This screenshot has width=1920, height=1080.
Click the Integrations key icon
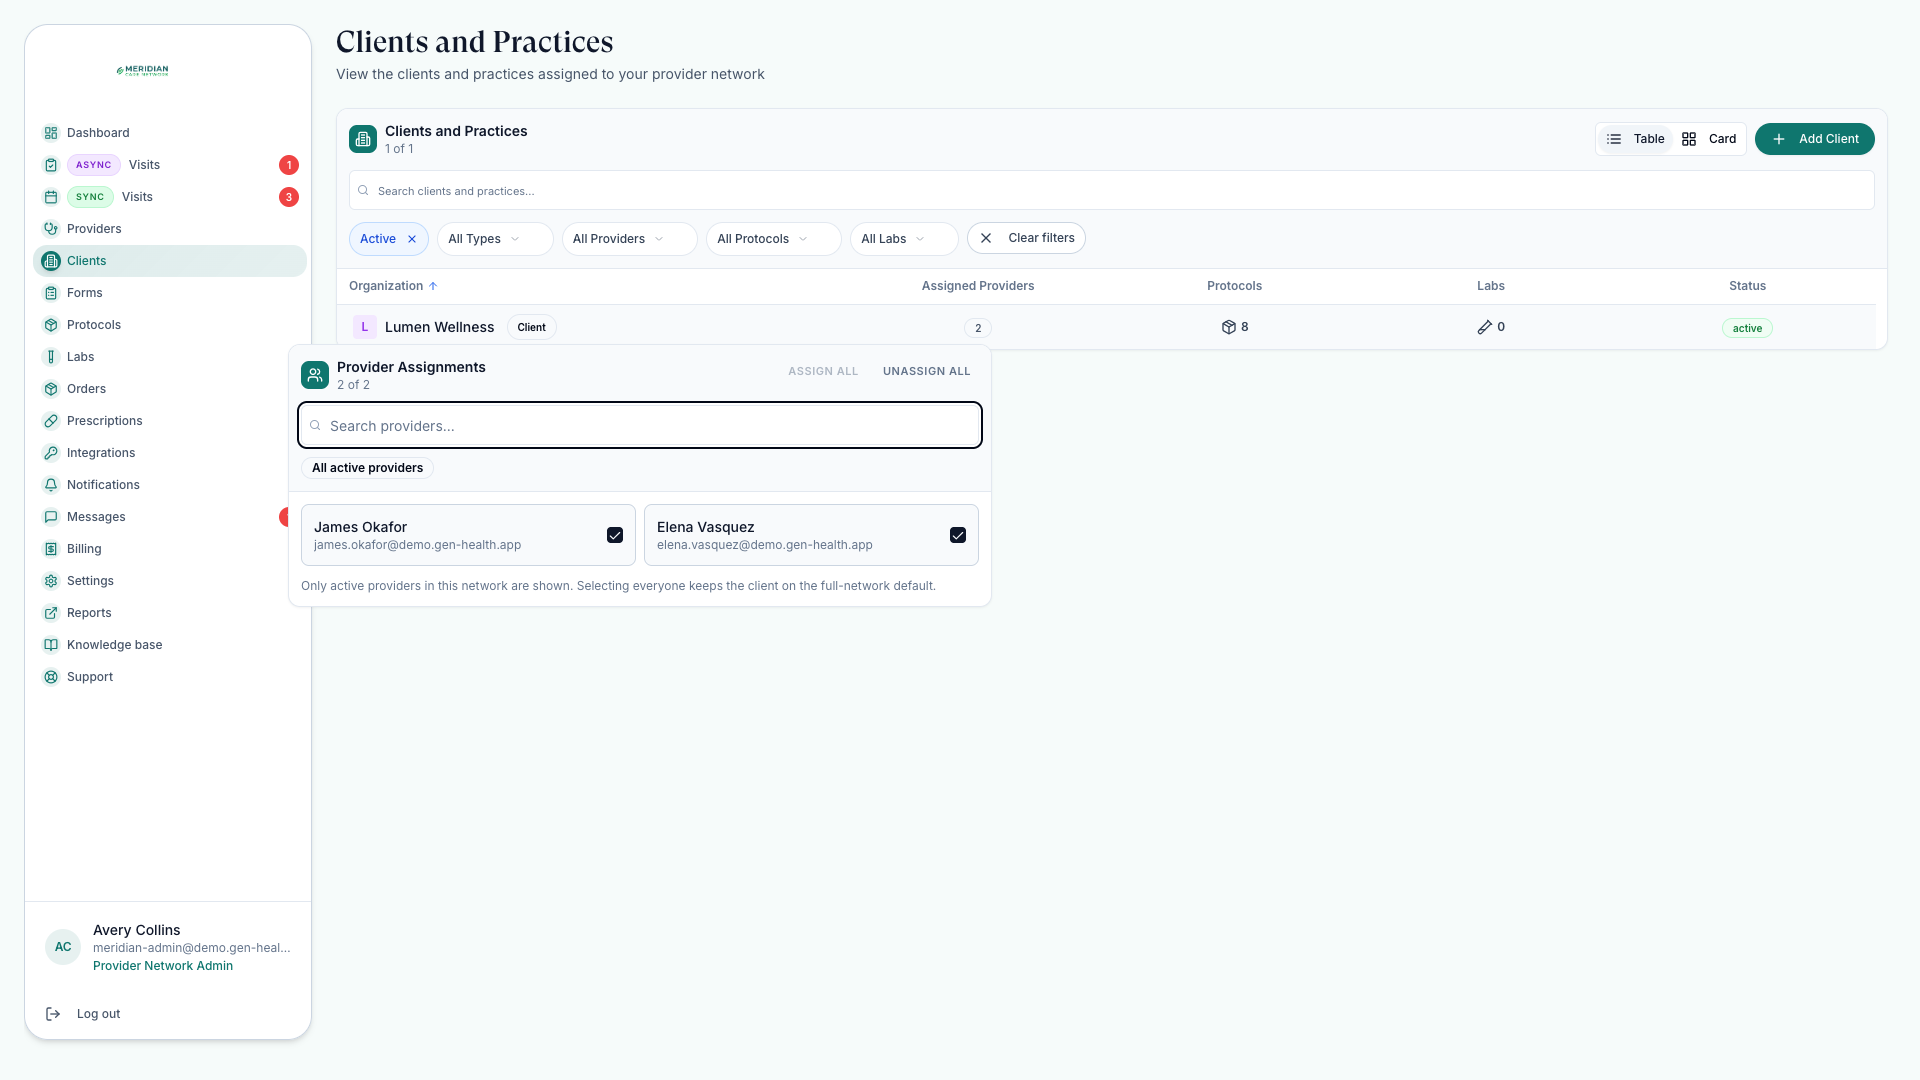51,453
